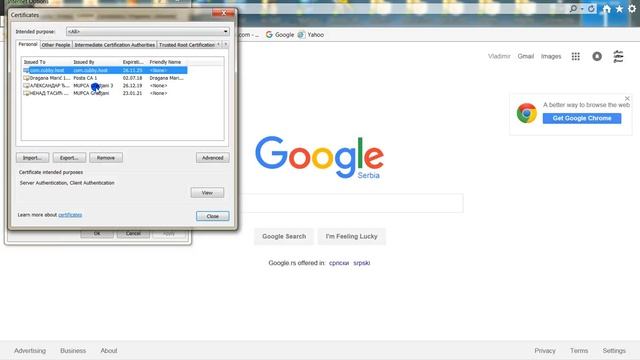The image size is (640, 360).
Task: Click the 23.01.21 expiration date cell
Action: tap(132, 93)
